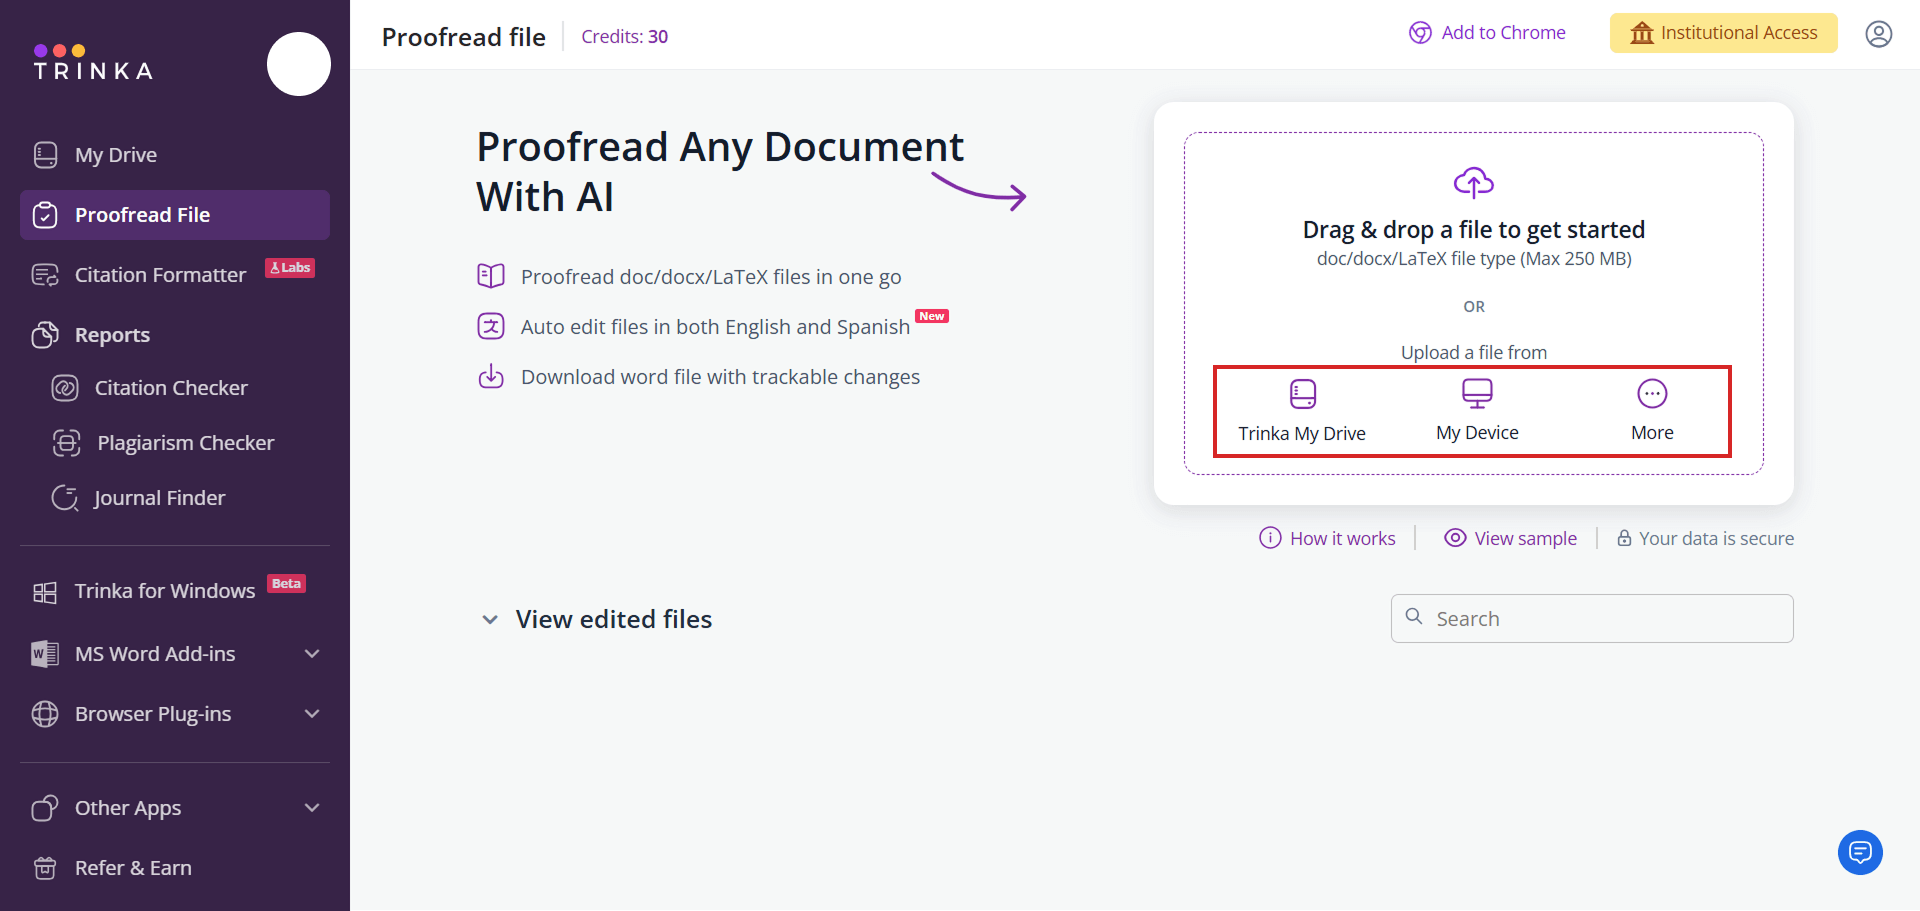Click the Journal Finder icon
This screenshot has height=911, width=1920.
[x=65, y=498]
